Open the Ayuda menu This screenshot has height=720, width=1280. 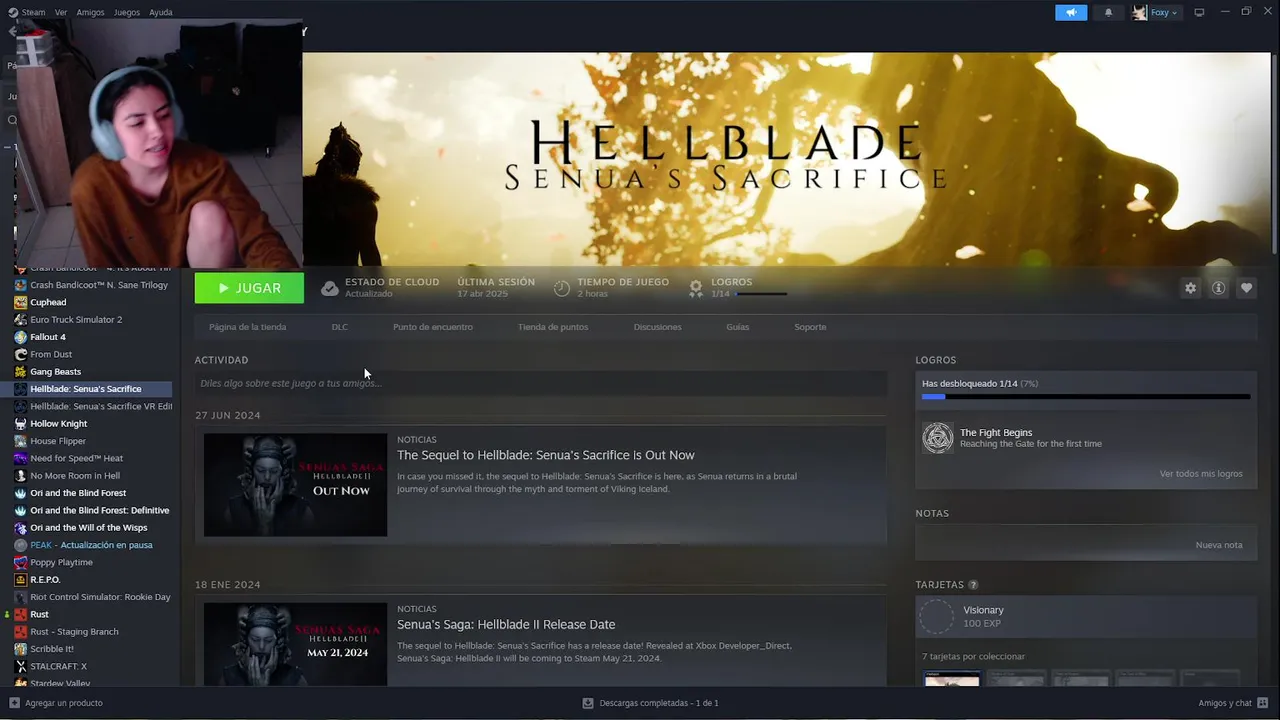point(160,12)
